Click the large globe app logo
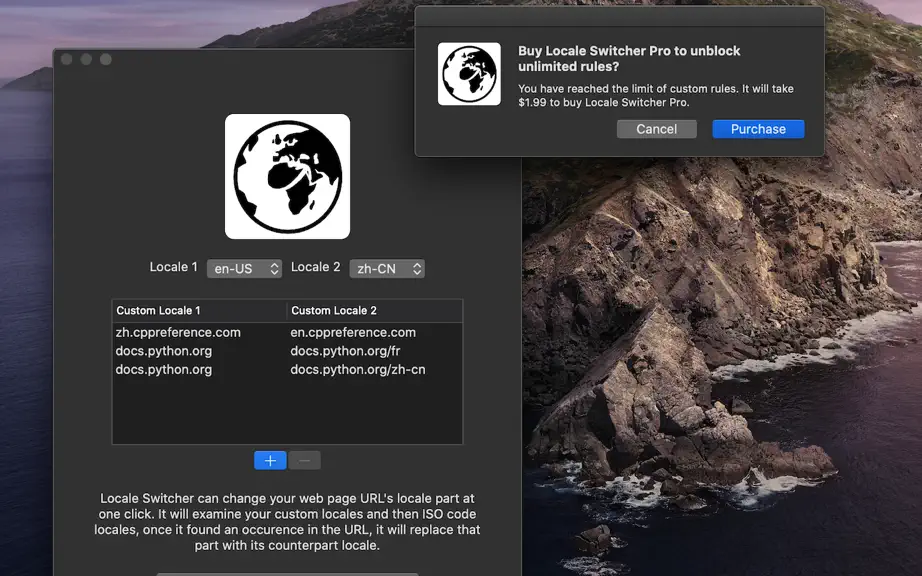 point(288,176)
